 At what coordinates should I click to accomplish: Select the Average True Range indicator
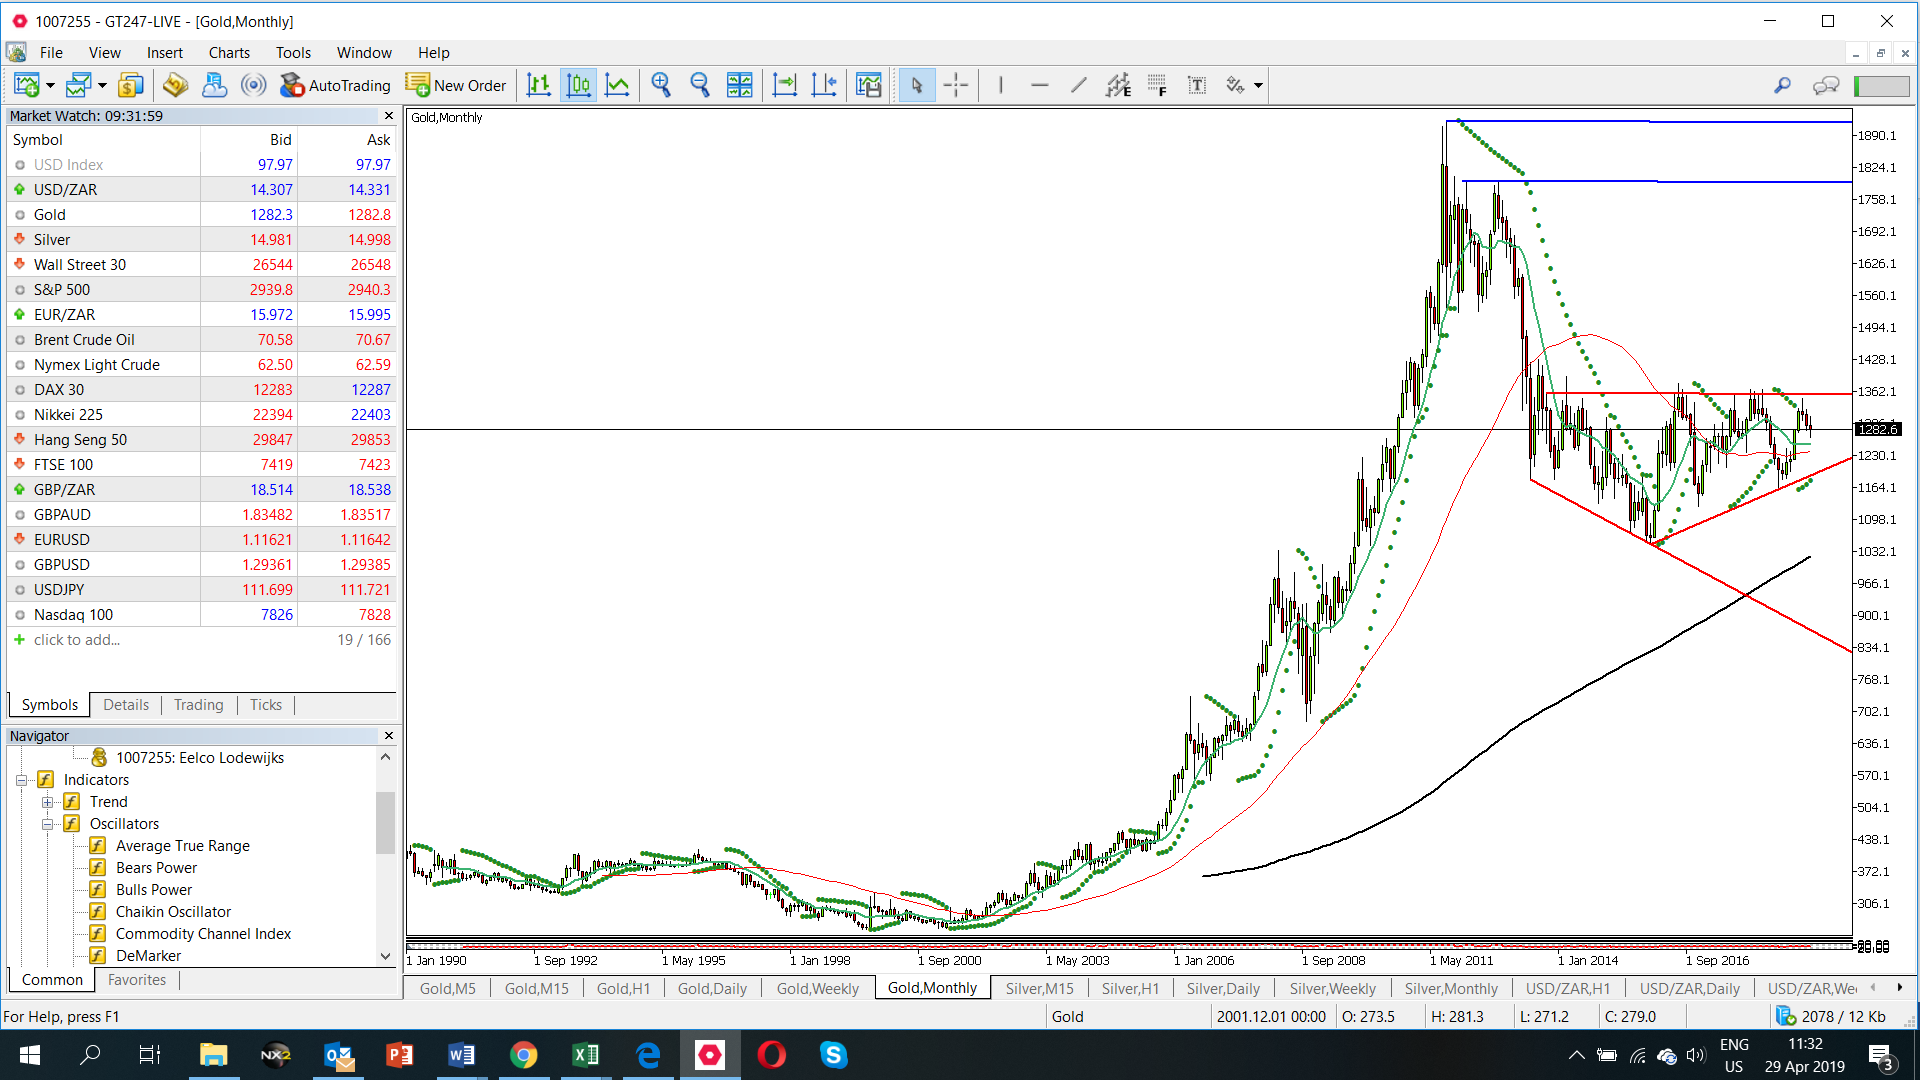point(182,846)
